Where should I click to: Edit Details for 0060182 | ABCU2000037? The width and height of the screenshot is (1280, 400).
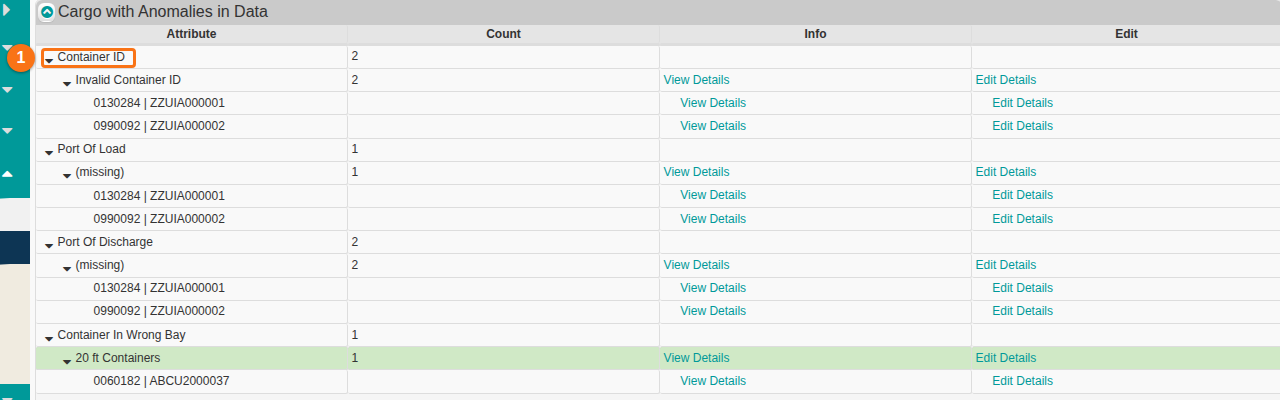pos(1022,381)
